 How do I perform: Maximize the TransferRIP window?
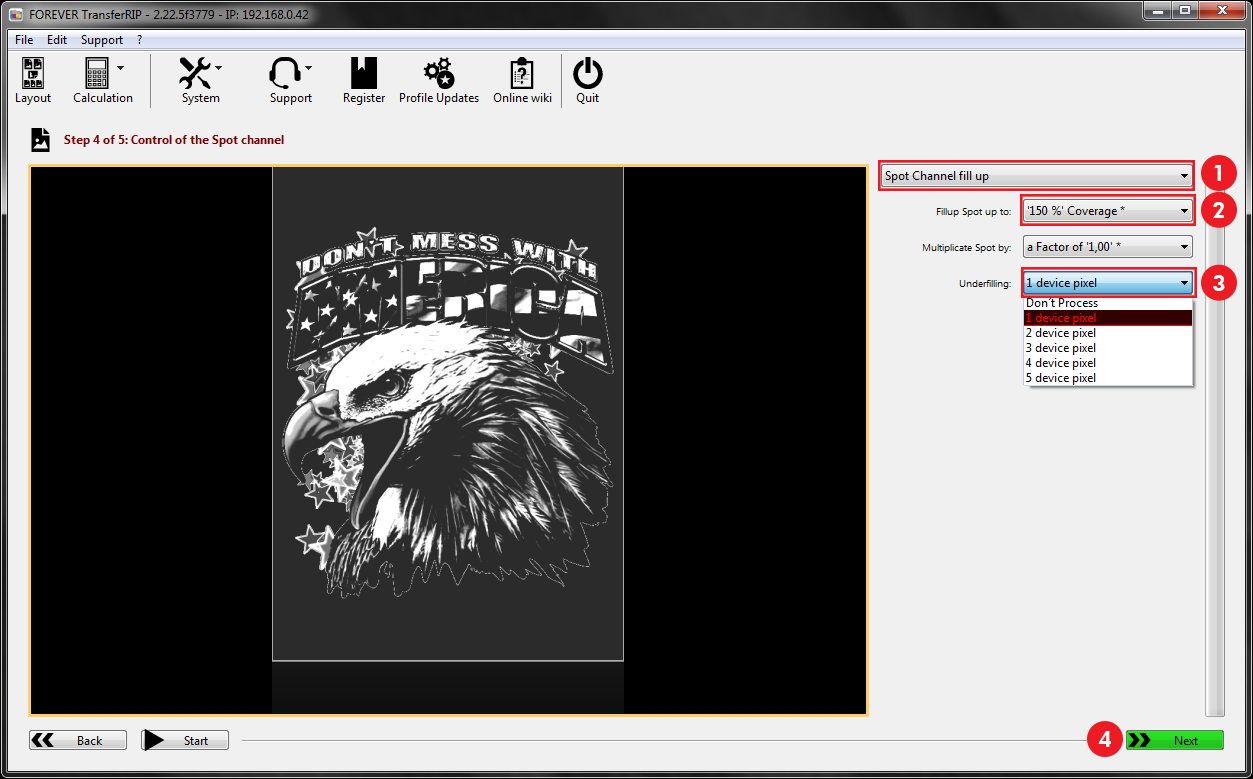(x=1183, y=10)
